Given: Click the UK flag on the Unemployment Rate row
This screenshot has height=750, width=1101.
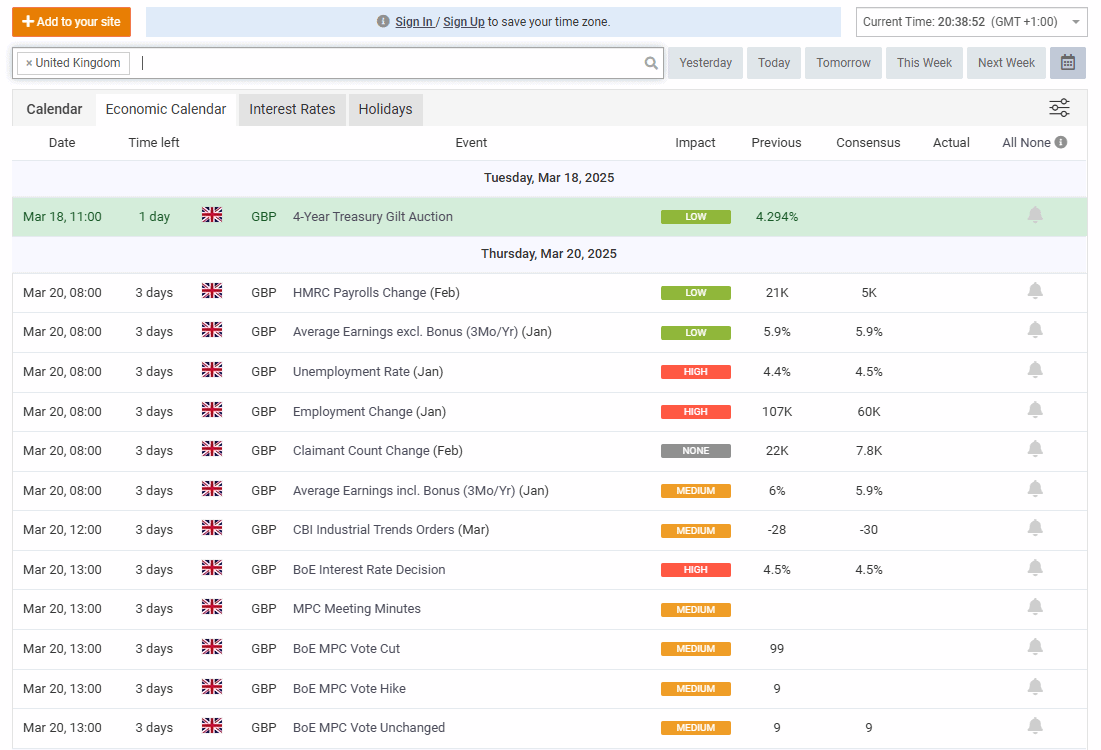Looking at the screenshot, I should (x=211, y=369).
